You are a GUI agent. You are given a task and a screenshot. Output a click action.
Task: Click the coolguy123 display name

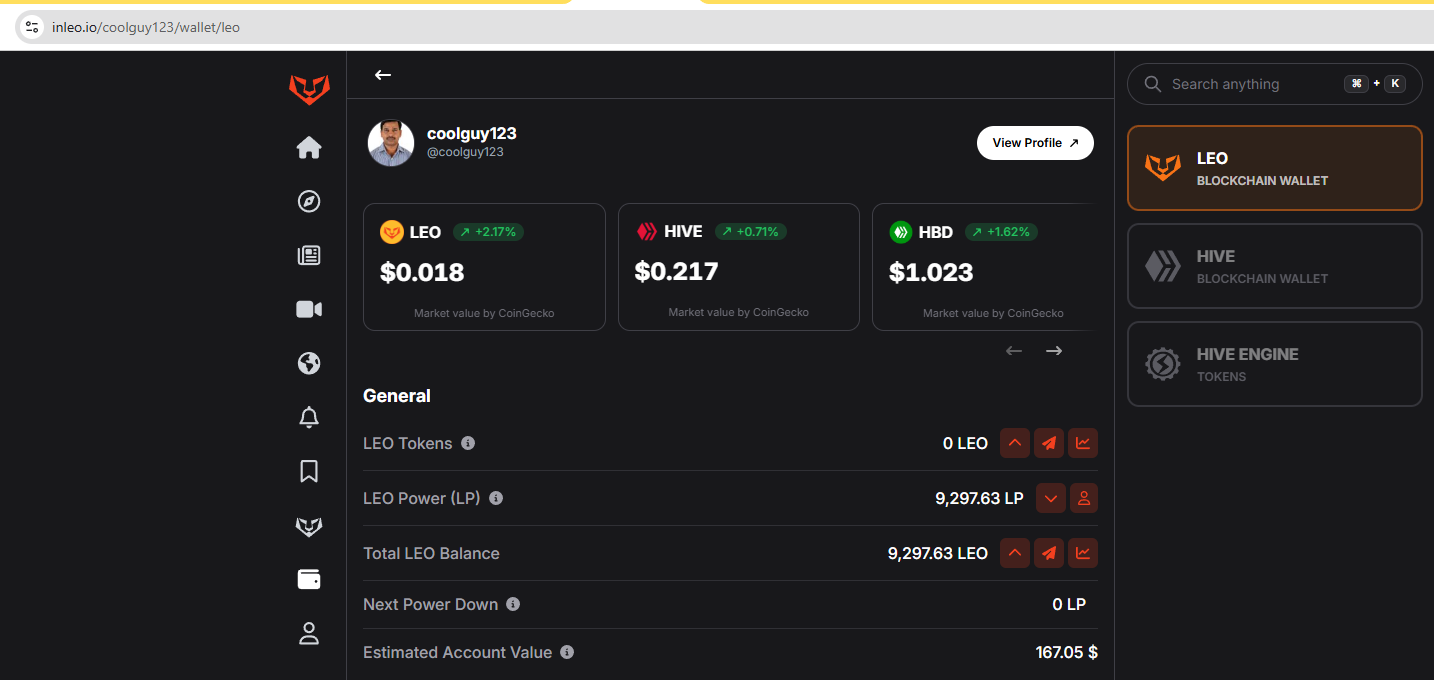[x=472, y=133]
